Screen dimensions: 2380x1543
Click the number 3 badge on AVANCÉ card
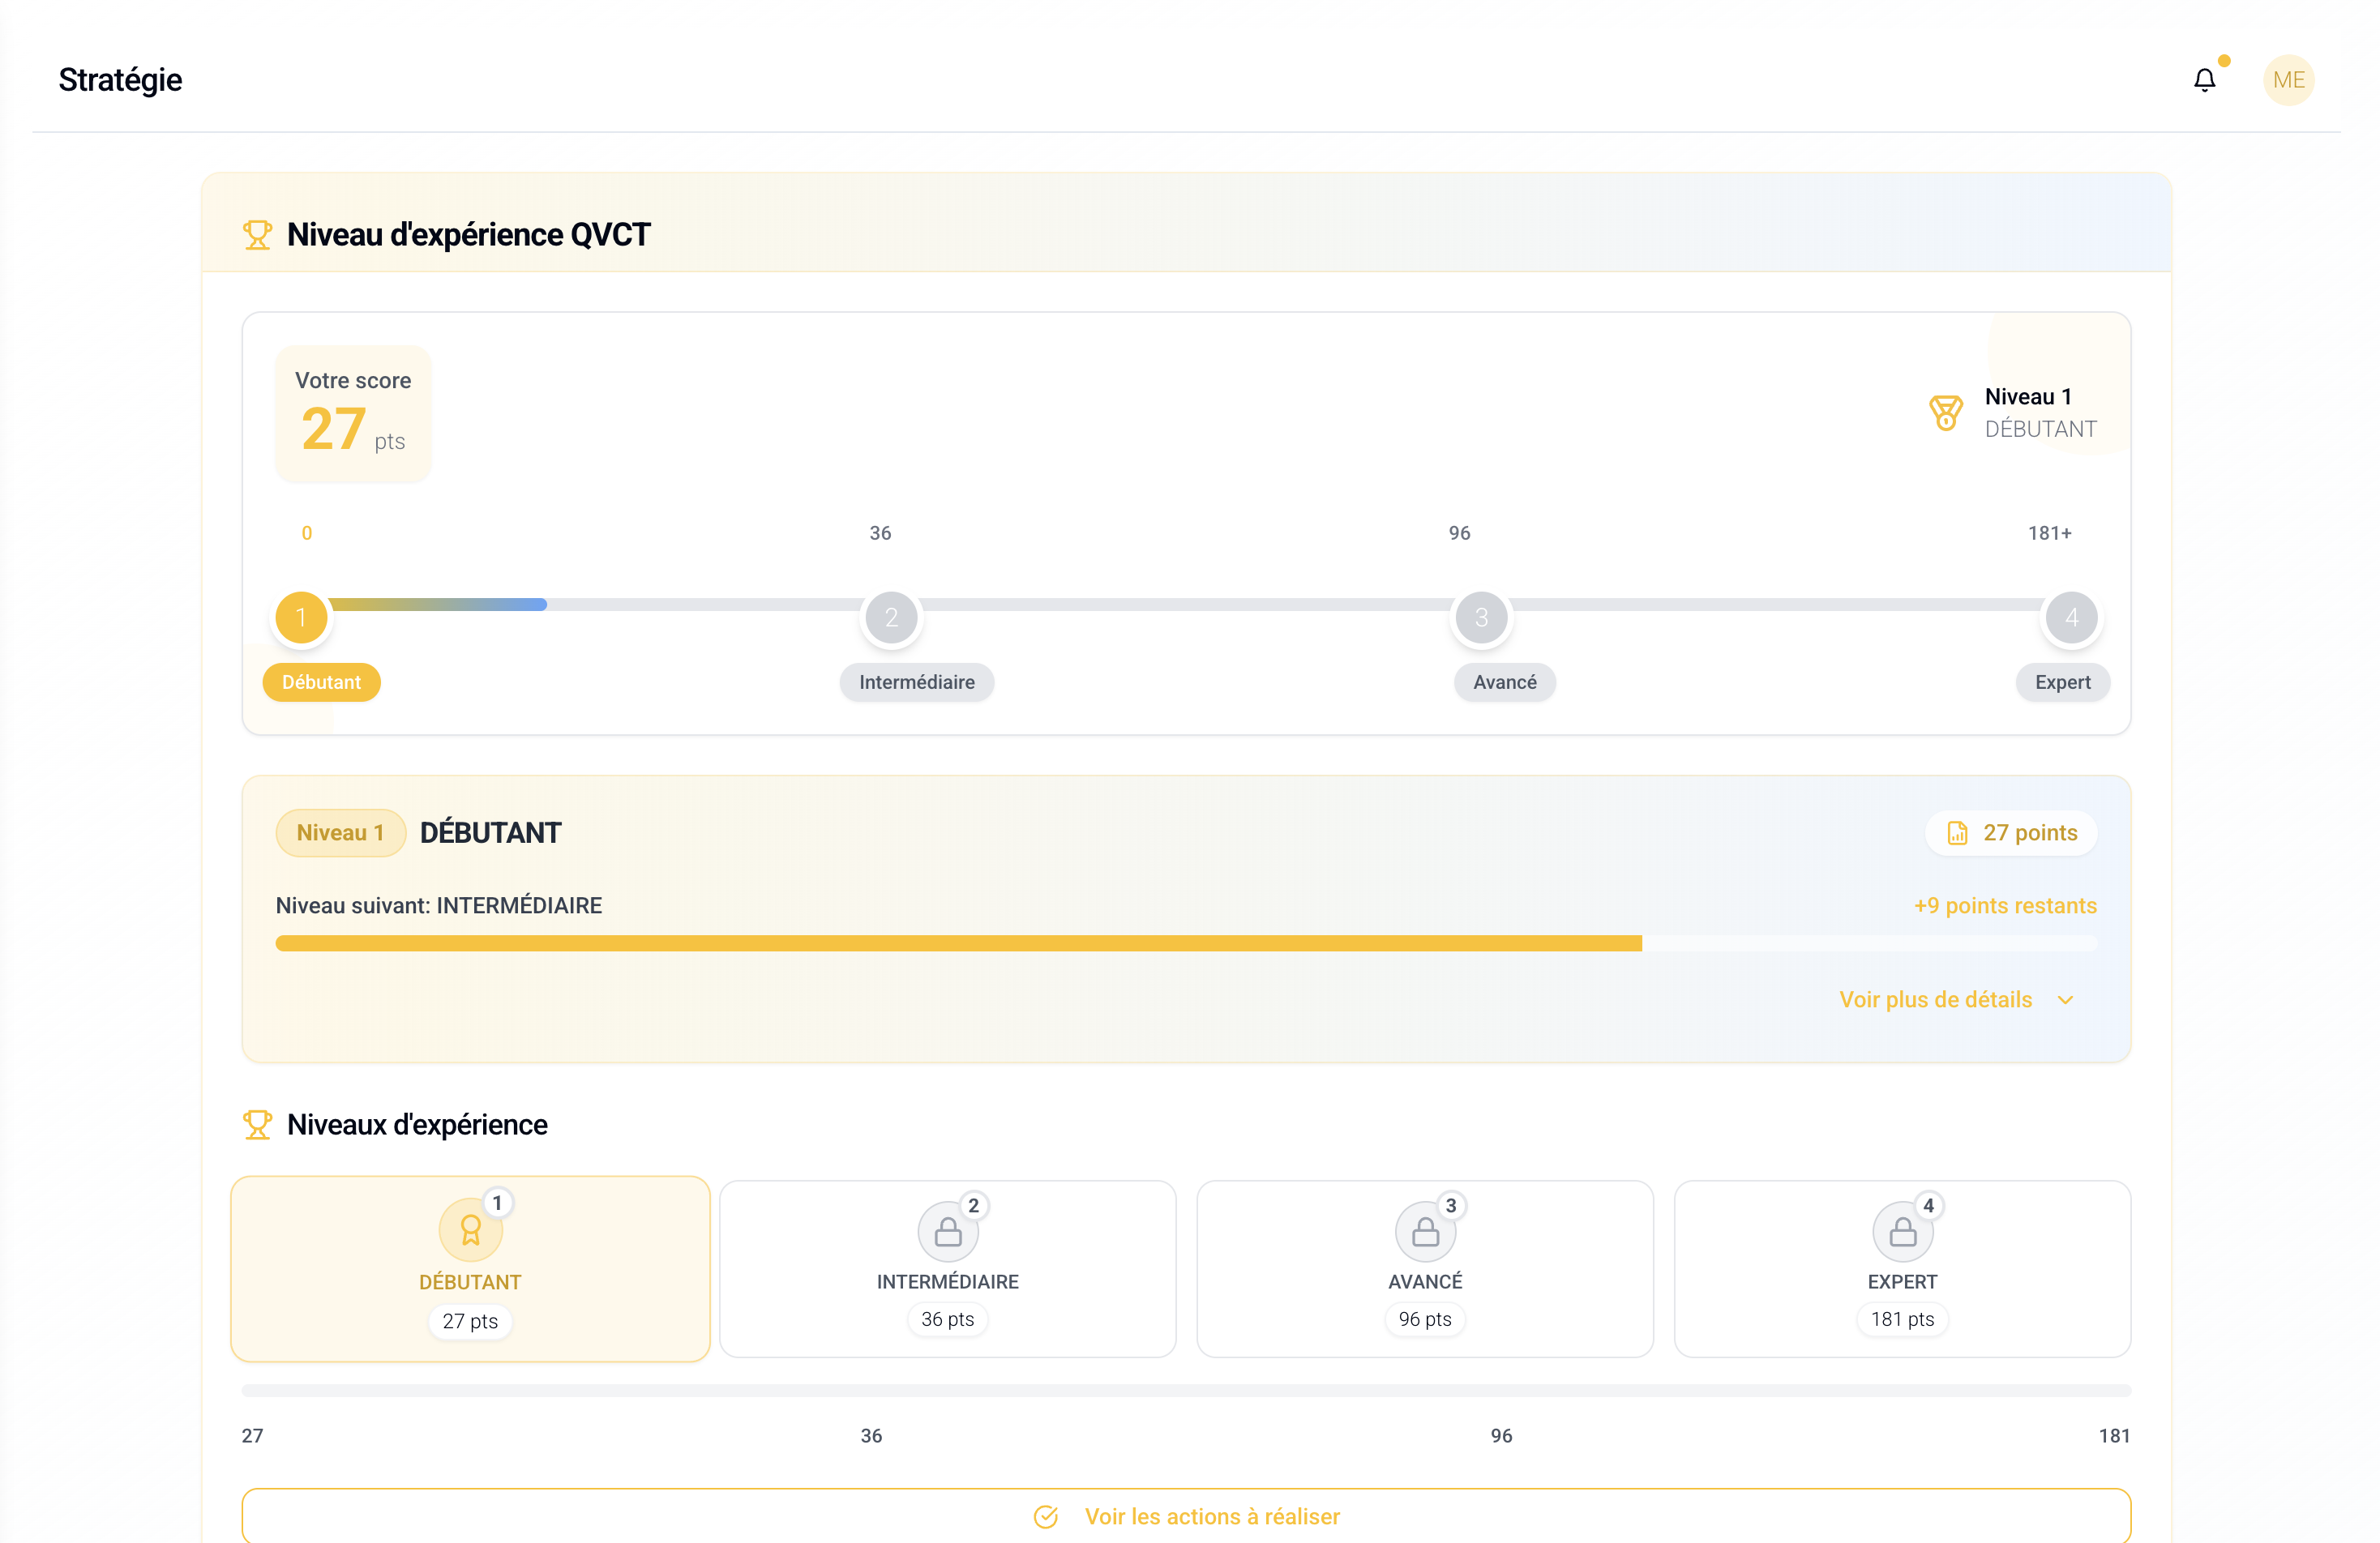1450,1206
